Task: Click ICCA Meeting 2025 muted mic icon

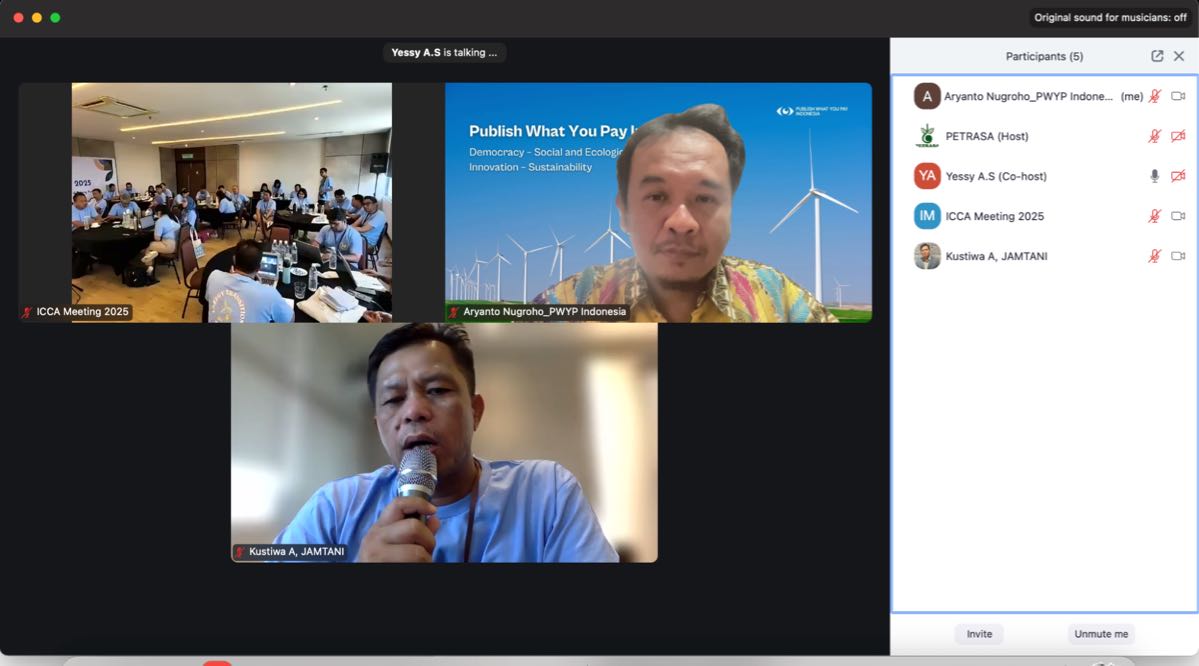Action: tap(1154, 216)
